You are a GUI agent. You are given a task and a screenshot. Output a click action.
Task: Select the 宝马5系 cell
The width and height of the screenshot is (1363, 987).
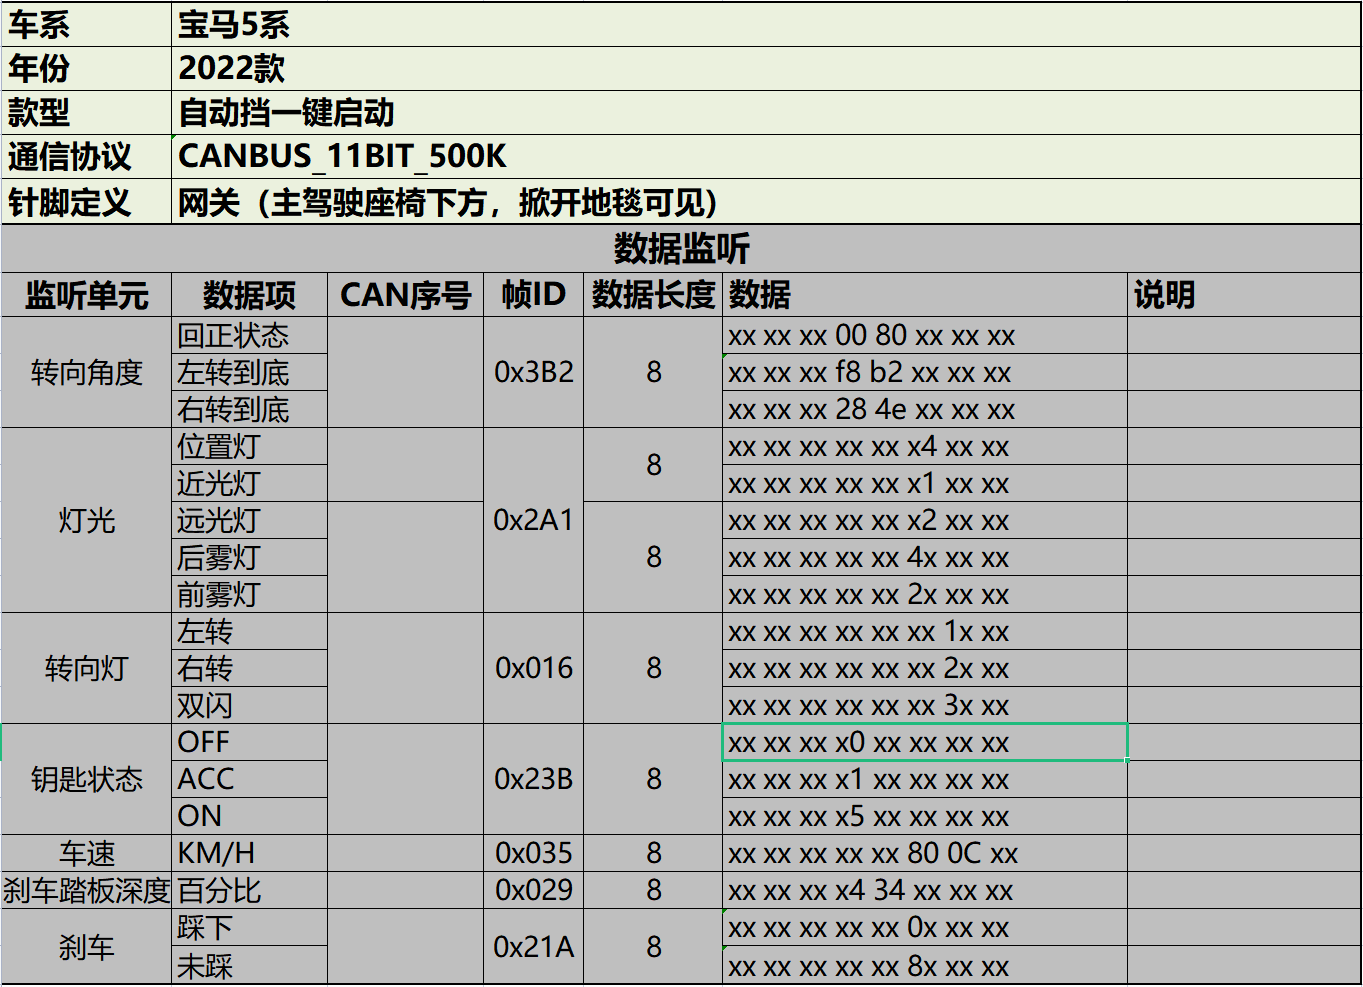(x=234, y=24)
